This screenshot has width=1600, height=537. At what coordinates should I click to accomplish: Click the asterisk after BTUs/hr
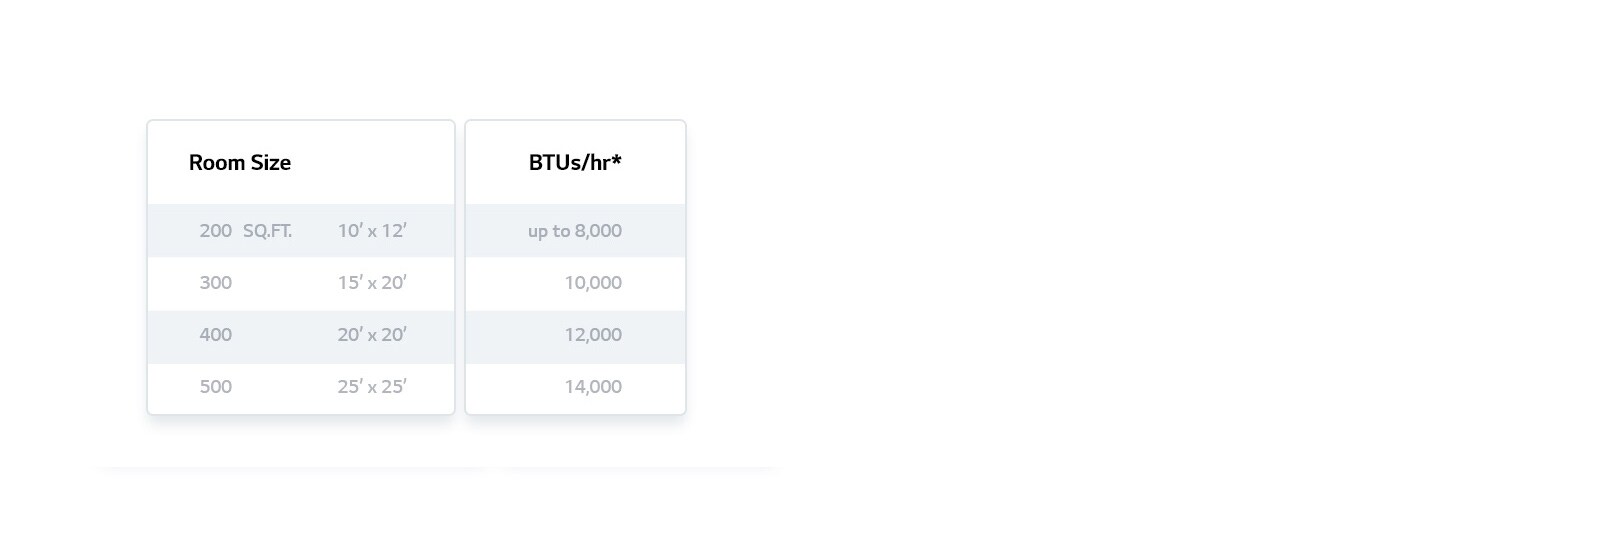point(617,160)
